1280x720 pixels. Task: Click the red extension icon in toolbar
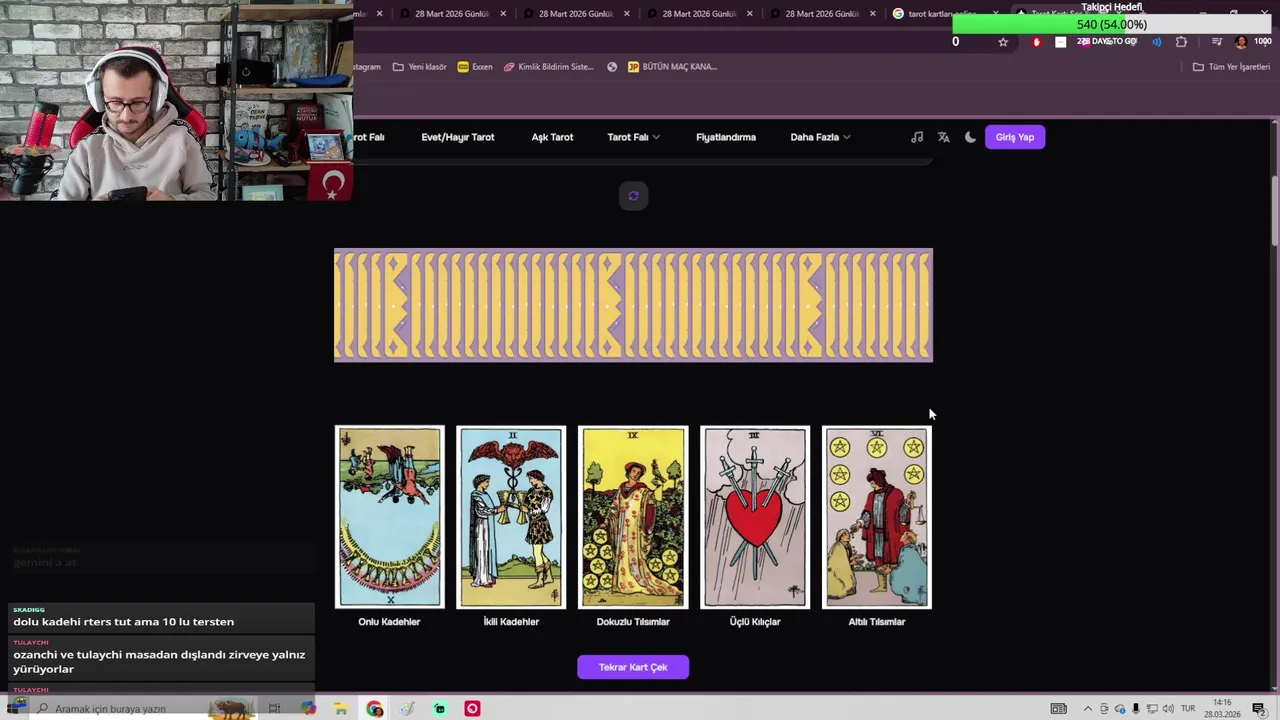coord(1036,42)
